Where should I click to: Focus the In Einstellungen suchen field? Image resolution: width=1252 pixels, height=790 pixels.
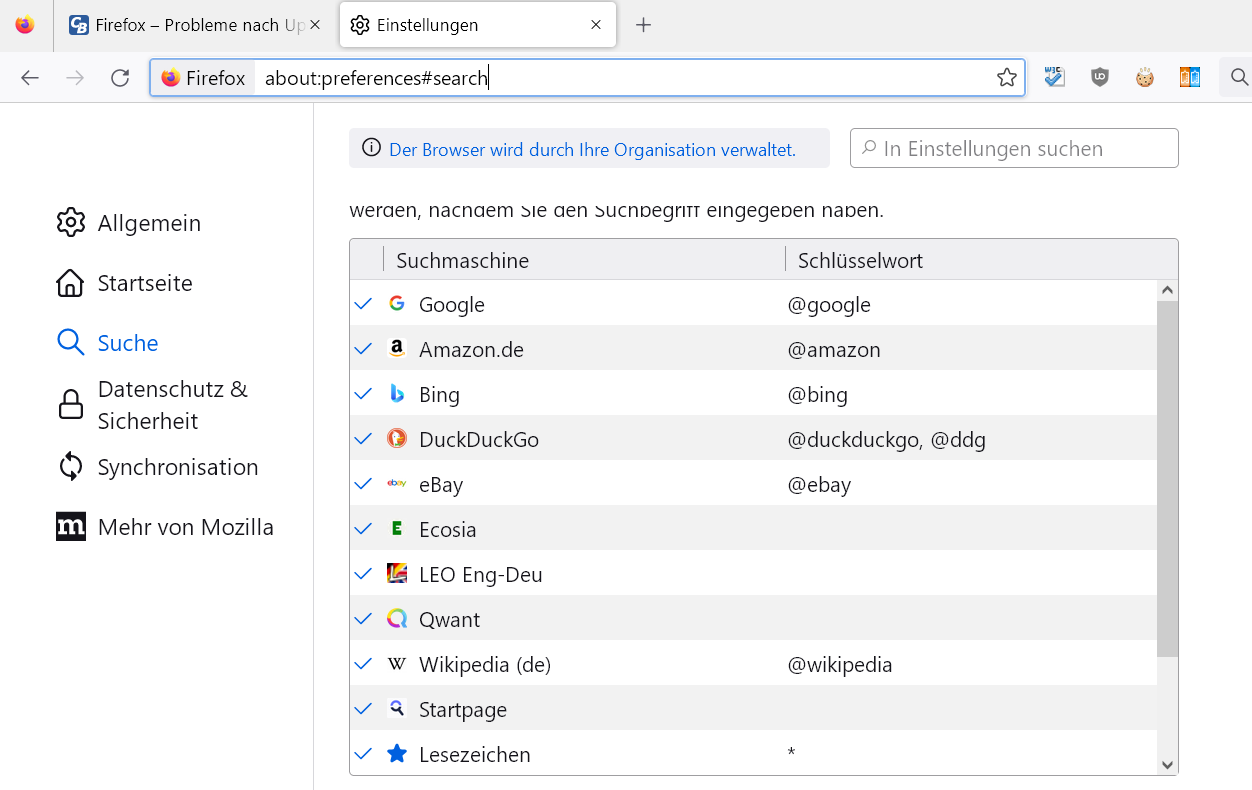[1020, 149]
